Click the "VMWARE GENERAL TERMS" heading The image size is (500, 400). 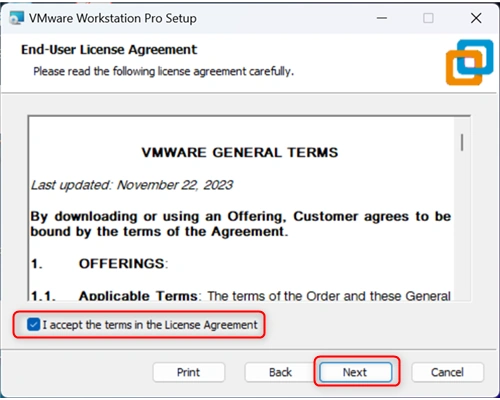click(240, 152)
